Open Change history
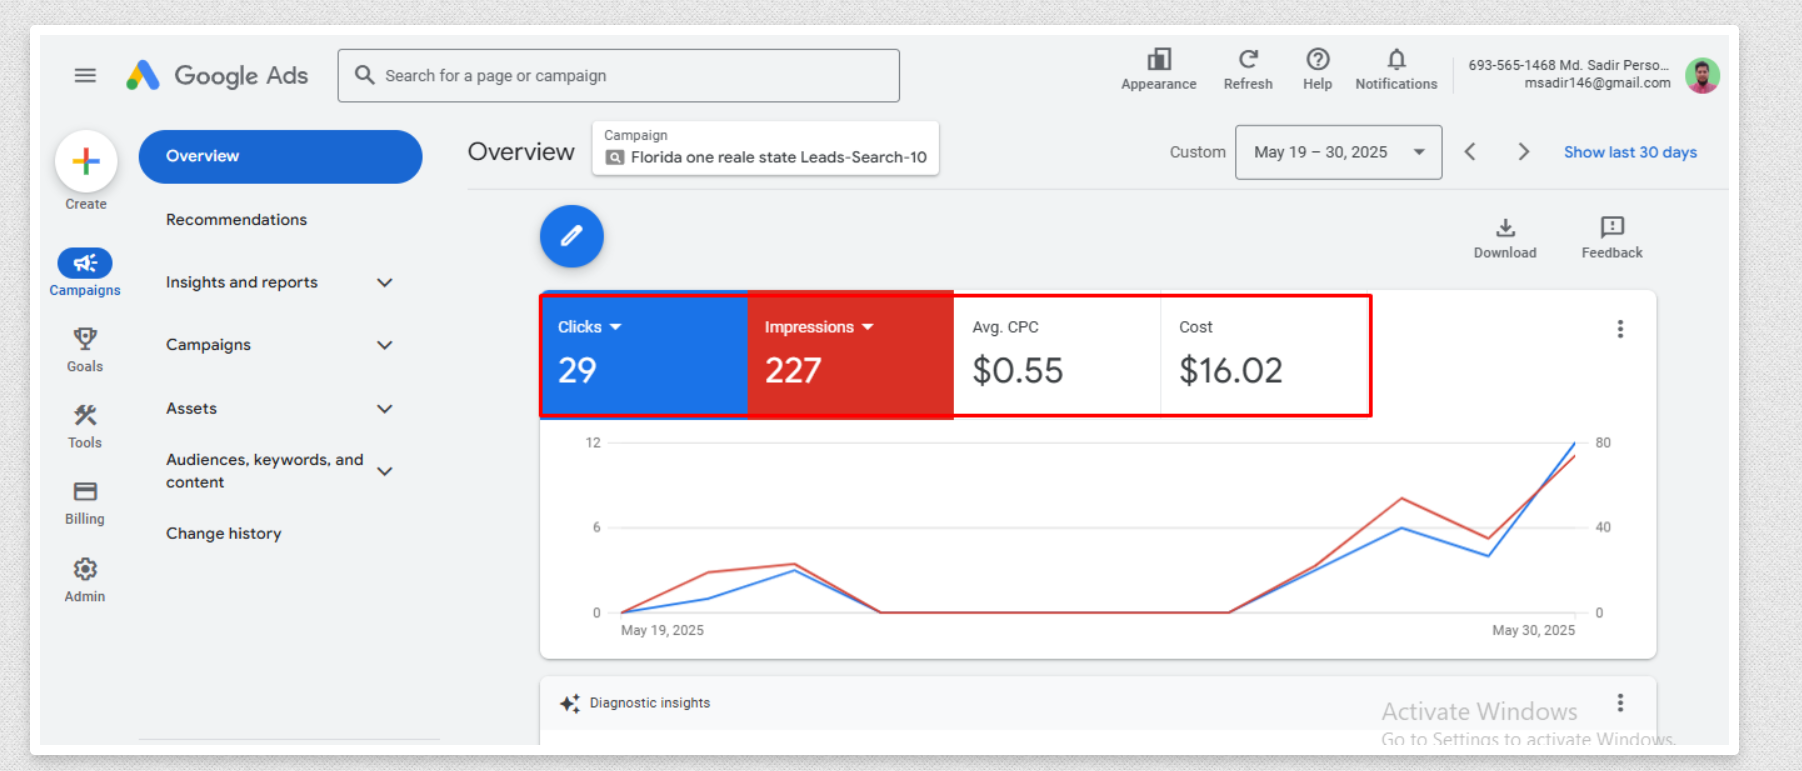The height and width of the screenshot is (771, 1802). point(224,534)
